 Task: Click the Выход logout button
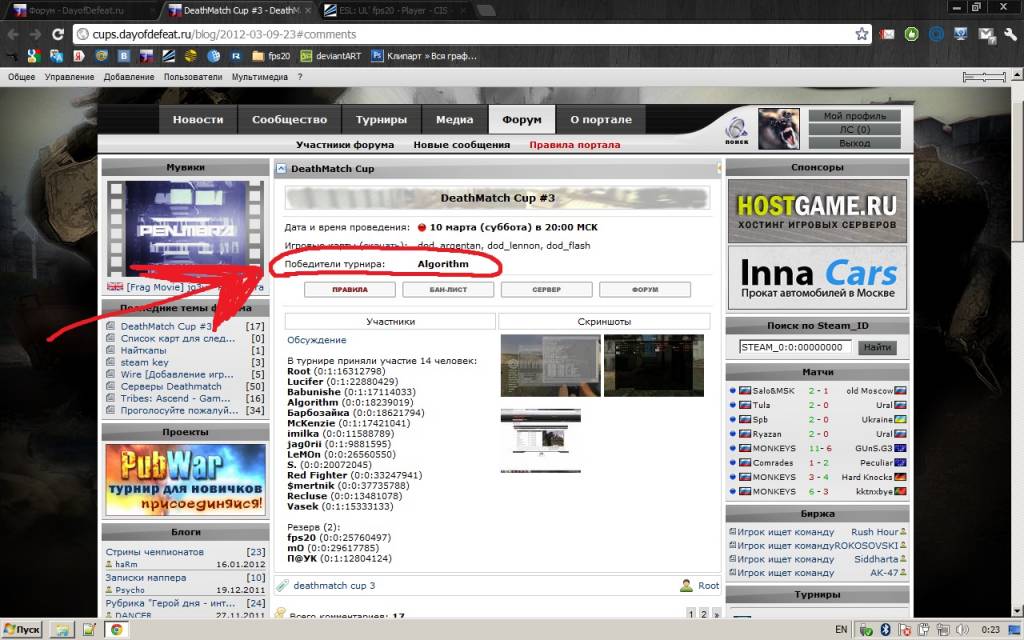tap(854, 143)
